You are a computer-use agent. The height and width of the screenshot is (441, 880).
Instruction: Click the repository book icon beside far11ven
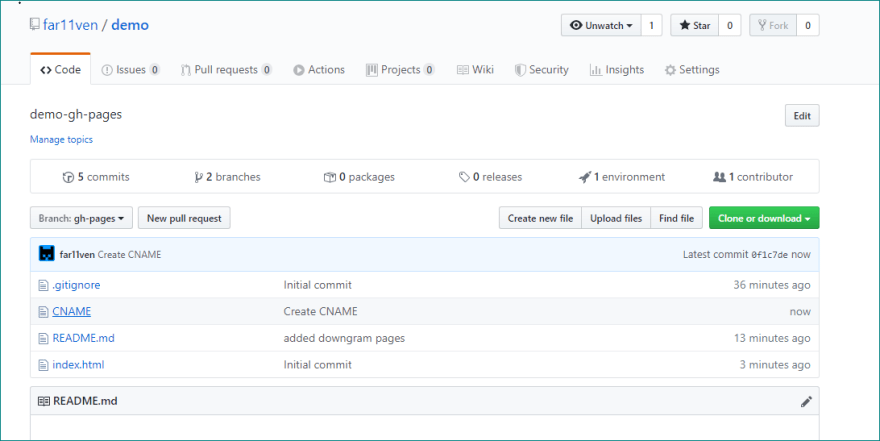[x=35, y=24]
